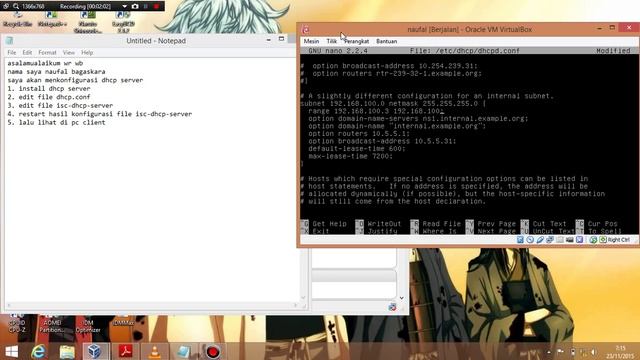Click Notepad's horizontal scrollbar left arrow
The height and width of the screenshot is (360, 640).
tap(9, 305)
